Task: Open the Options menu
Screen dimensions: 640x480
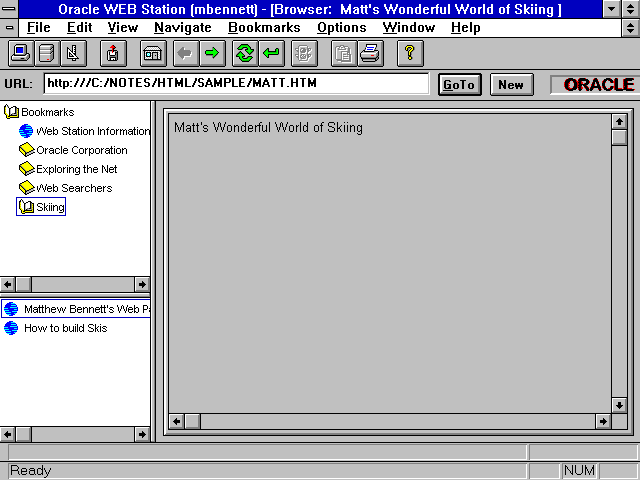Action: click(x=341, y=28)
